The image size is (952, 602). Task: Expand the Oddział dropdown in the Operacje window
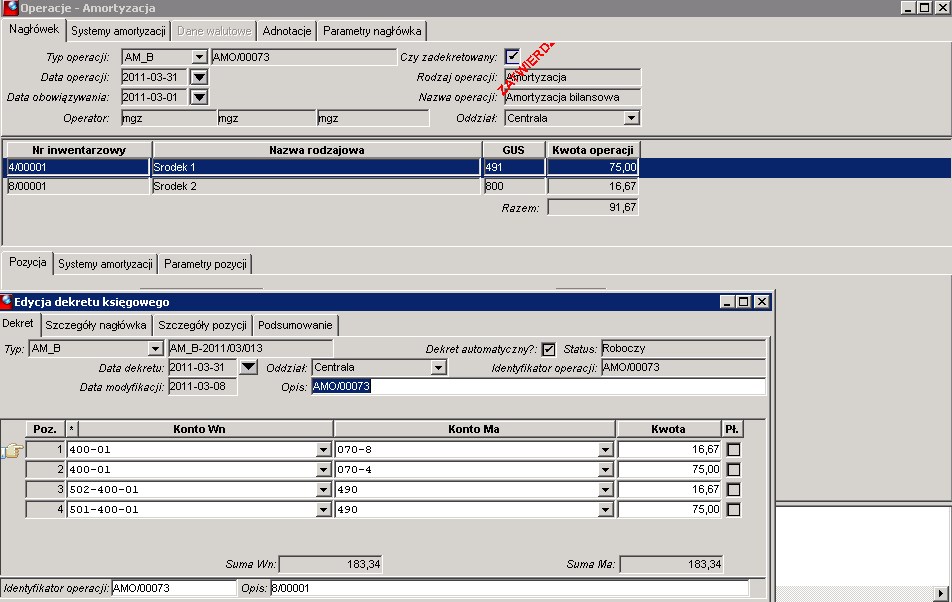[x=631, y=118]
